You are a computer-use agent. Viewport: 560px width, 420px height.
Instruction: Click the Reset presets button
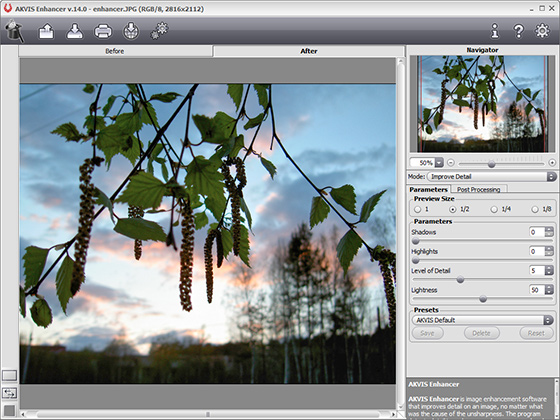pos(536,333)
